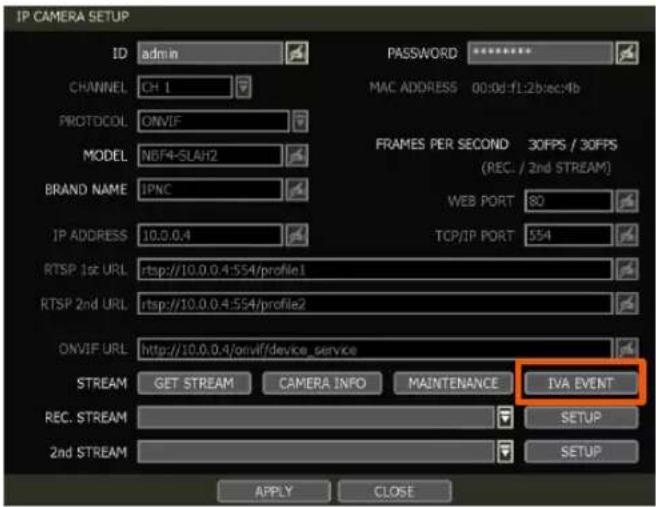Apply the IP camera settings
The image size is (656, 507).
(x=274, y=491)
